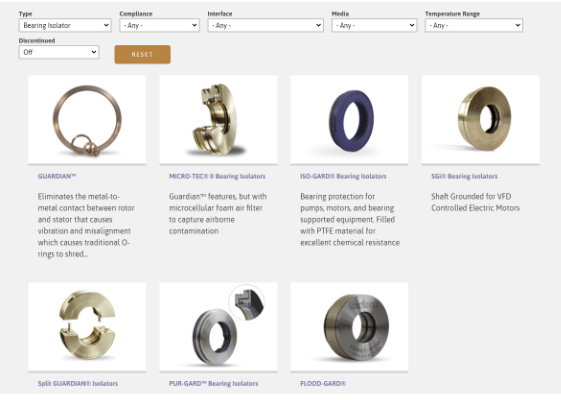Open the Split GUARDIAN isolator image
The width and height of the screenshot is (561, 400).
coord(87,327)
